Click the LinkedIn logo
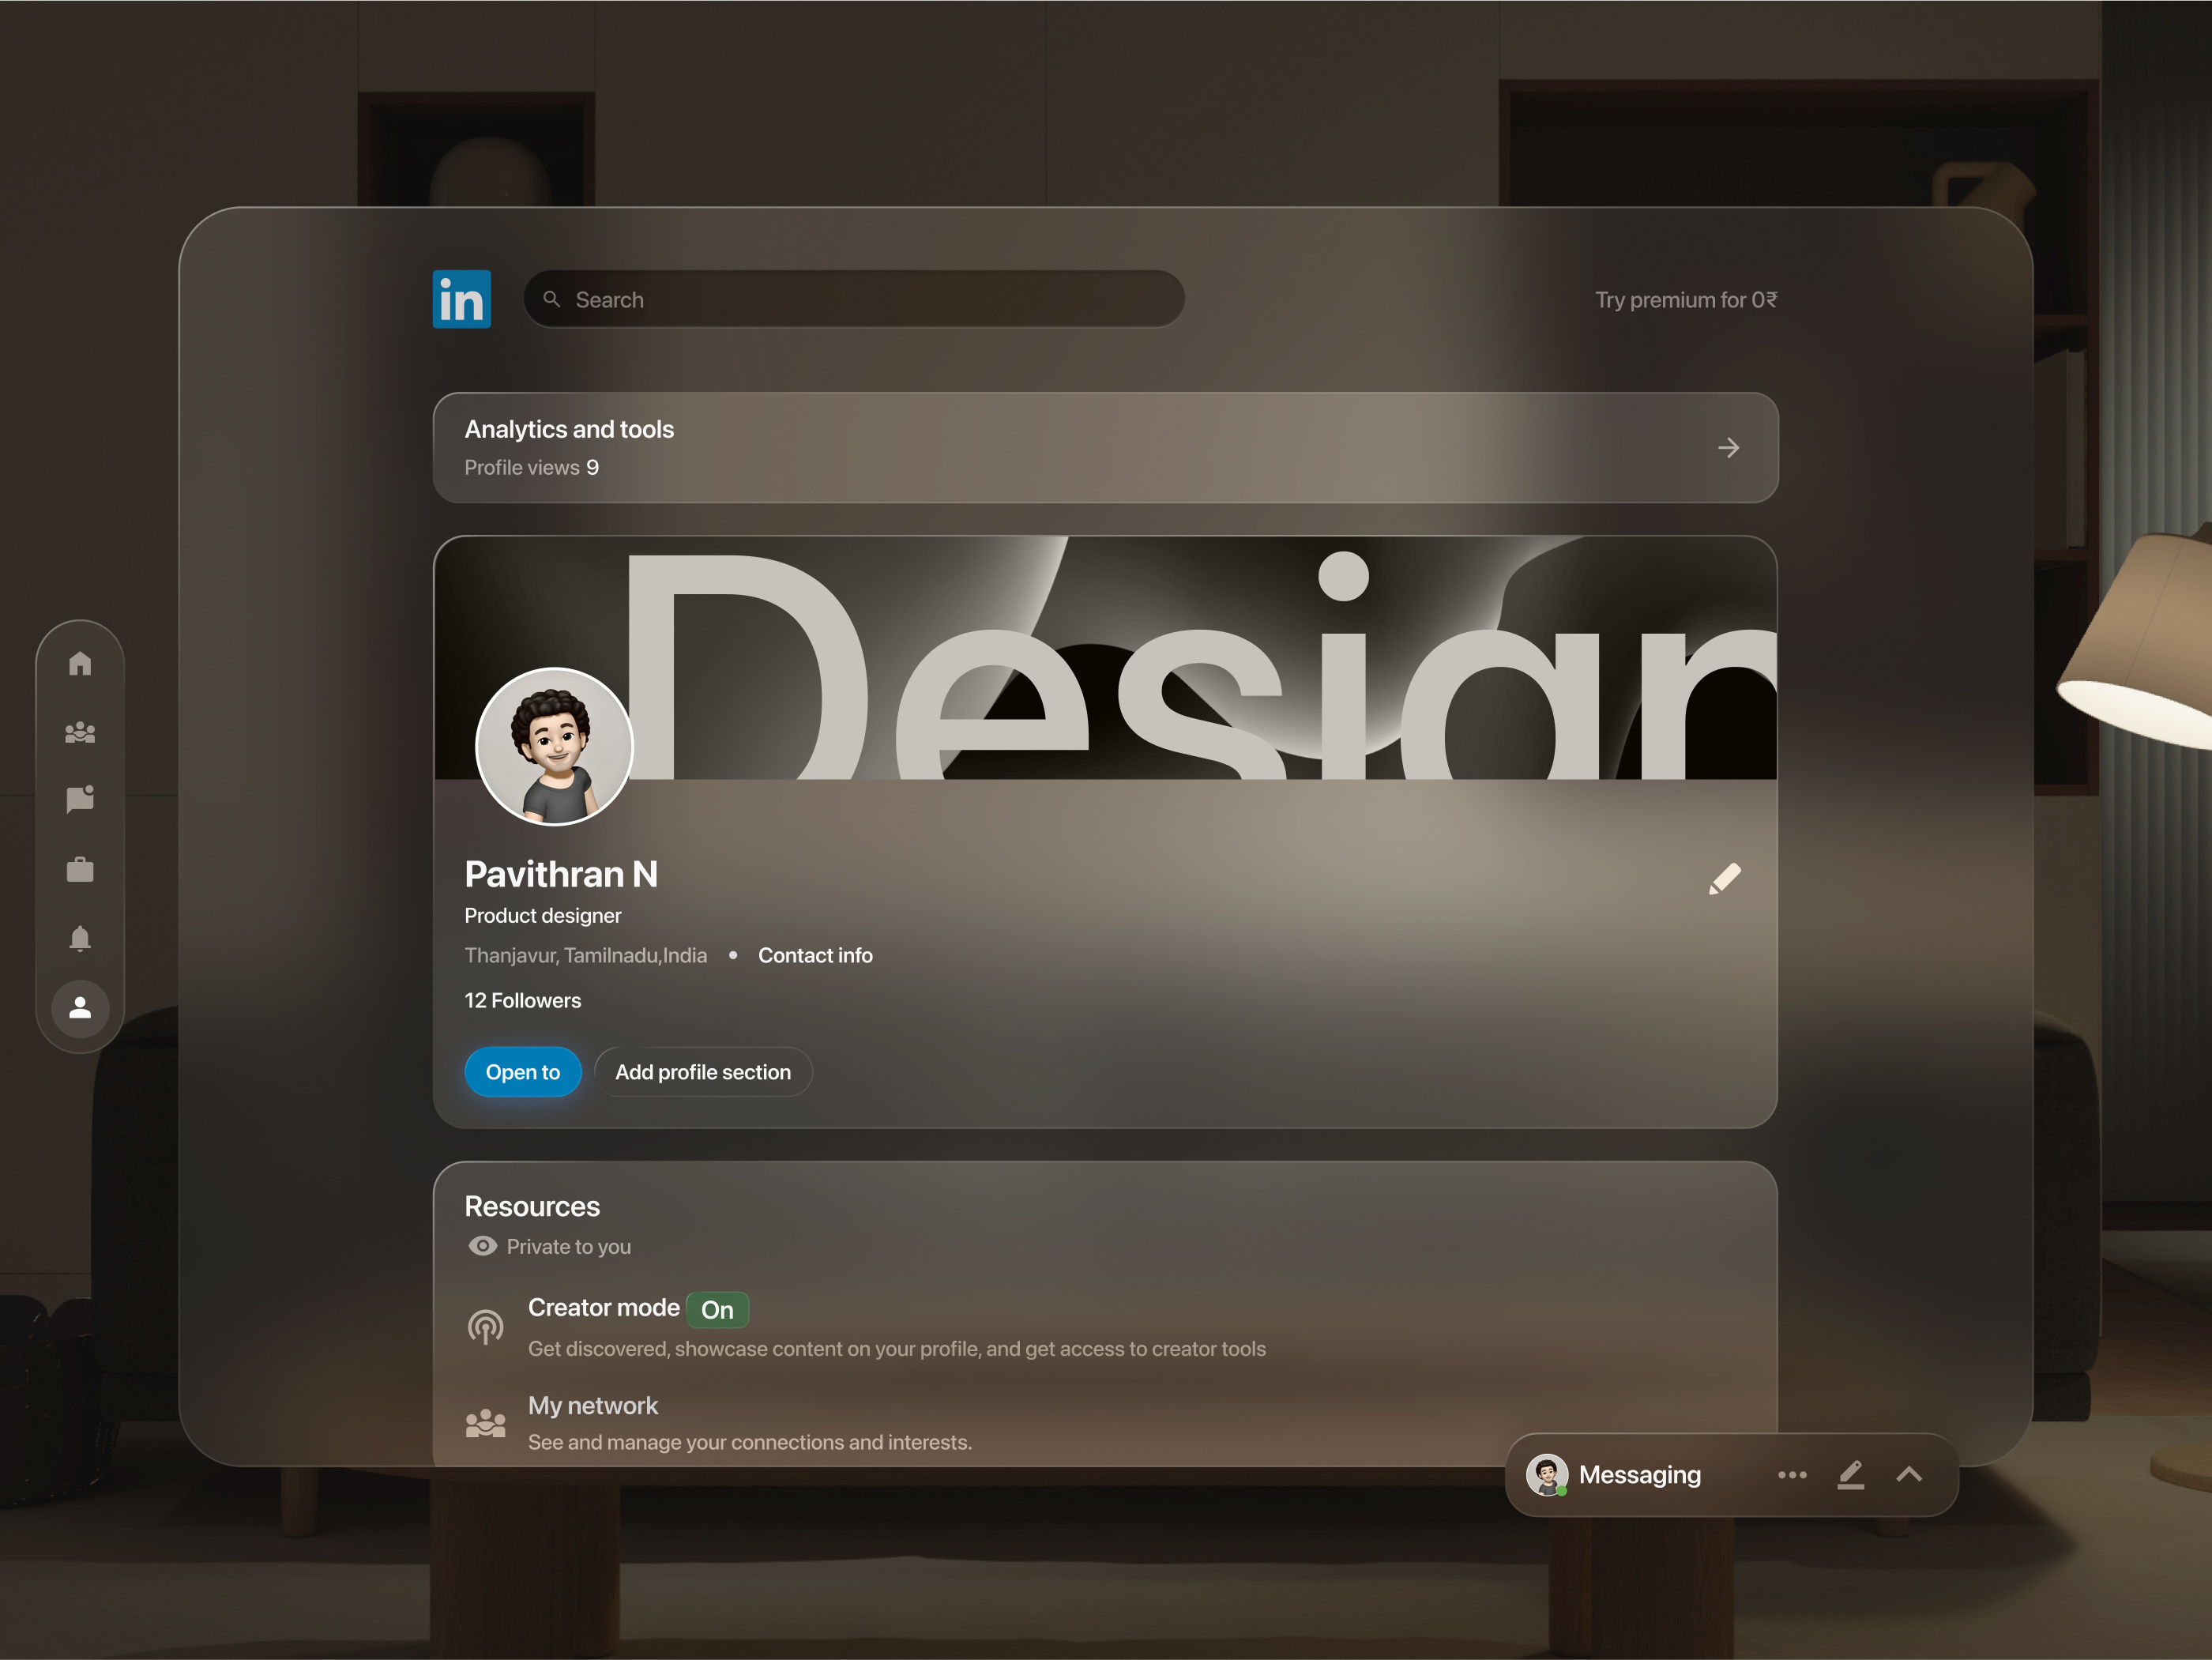 (x=461, y=298)
